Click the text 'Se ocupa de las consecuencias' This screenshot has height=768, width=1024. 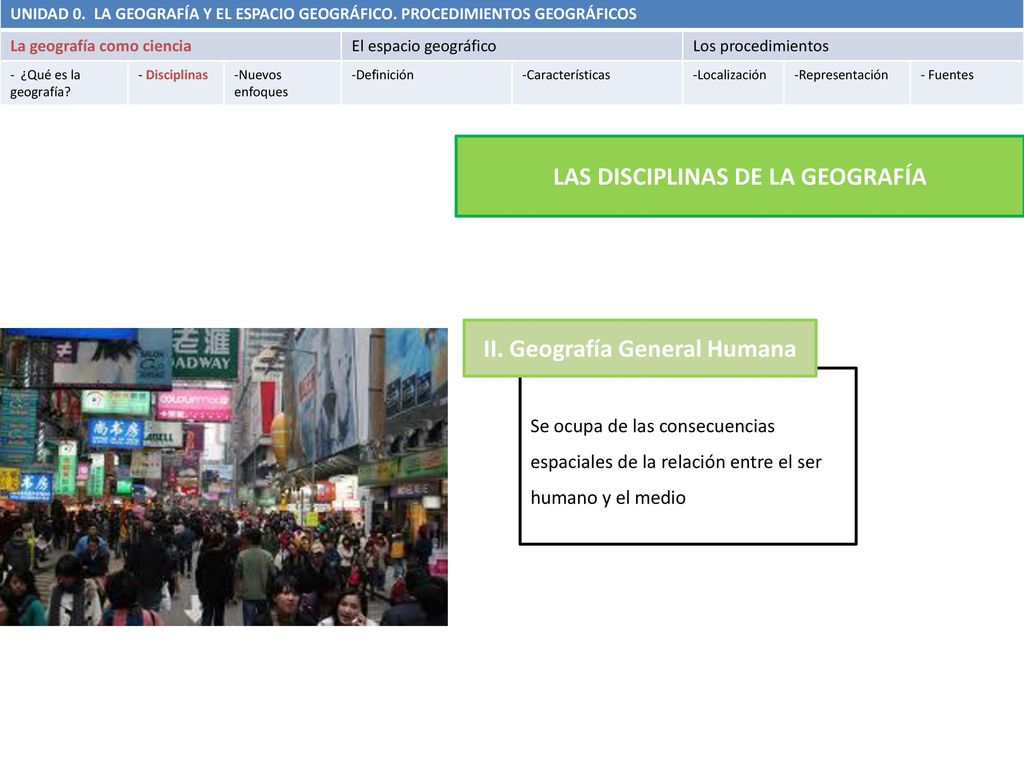[652, 426]
